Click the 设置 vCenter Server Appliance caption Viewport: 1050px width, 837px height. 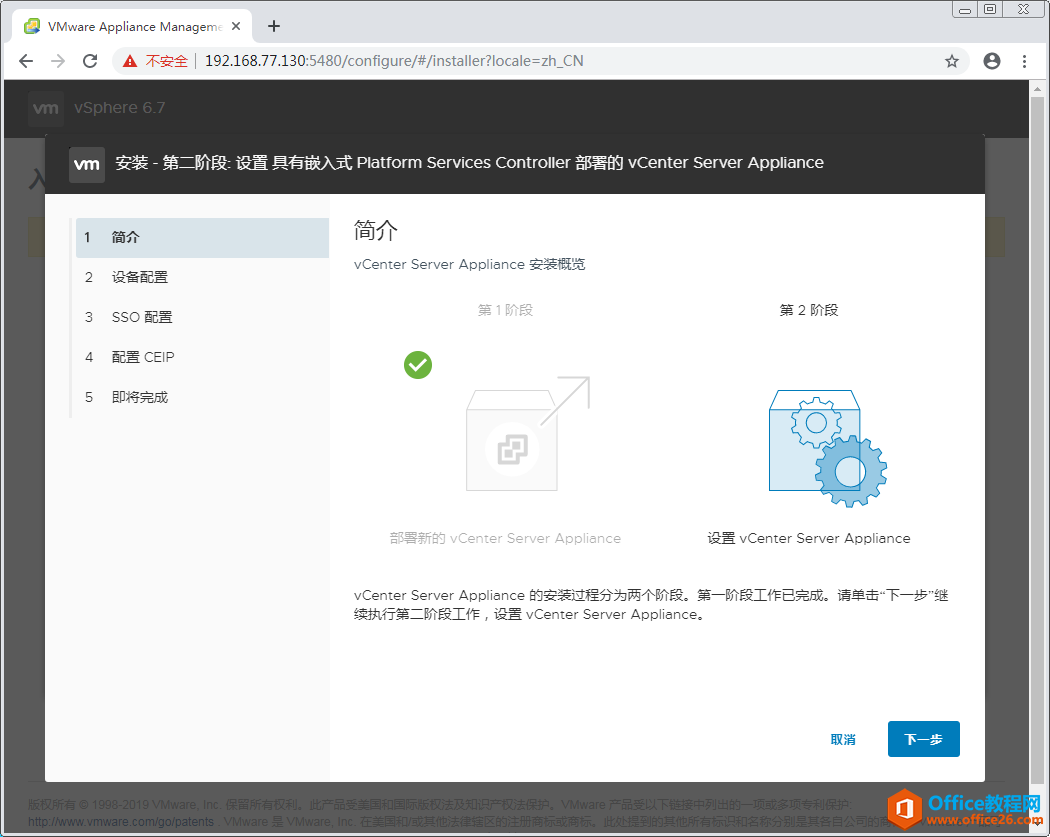coord(808,538)
